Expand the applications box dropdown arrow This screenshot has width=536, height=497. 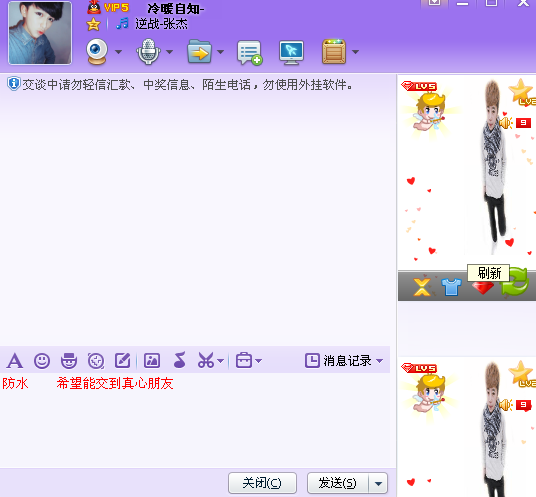point(356,52)
